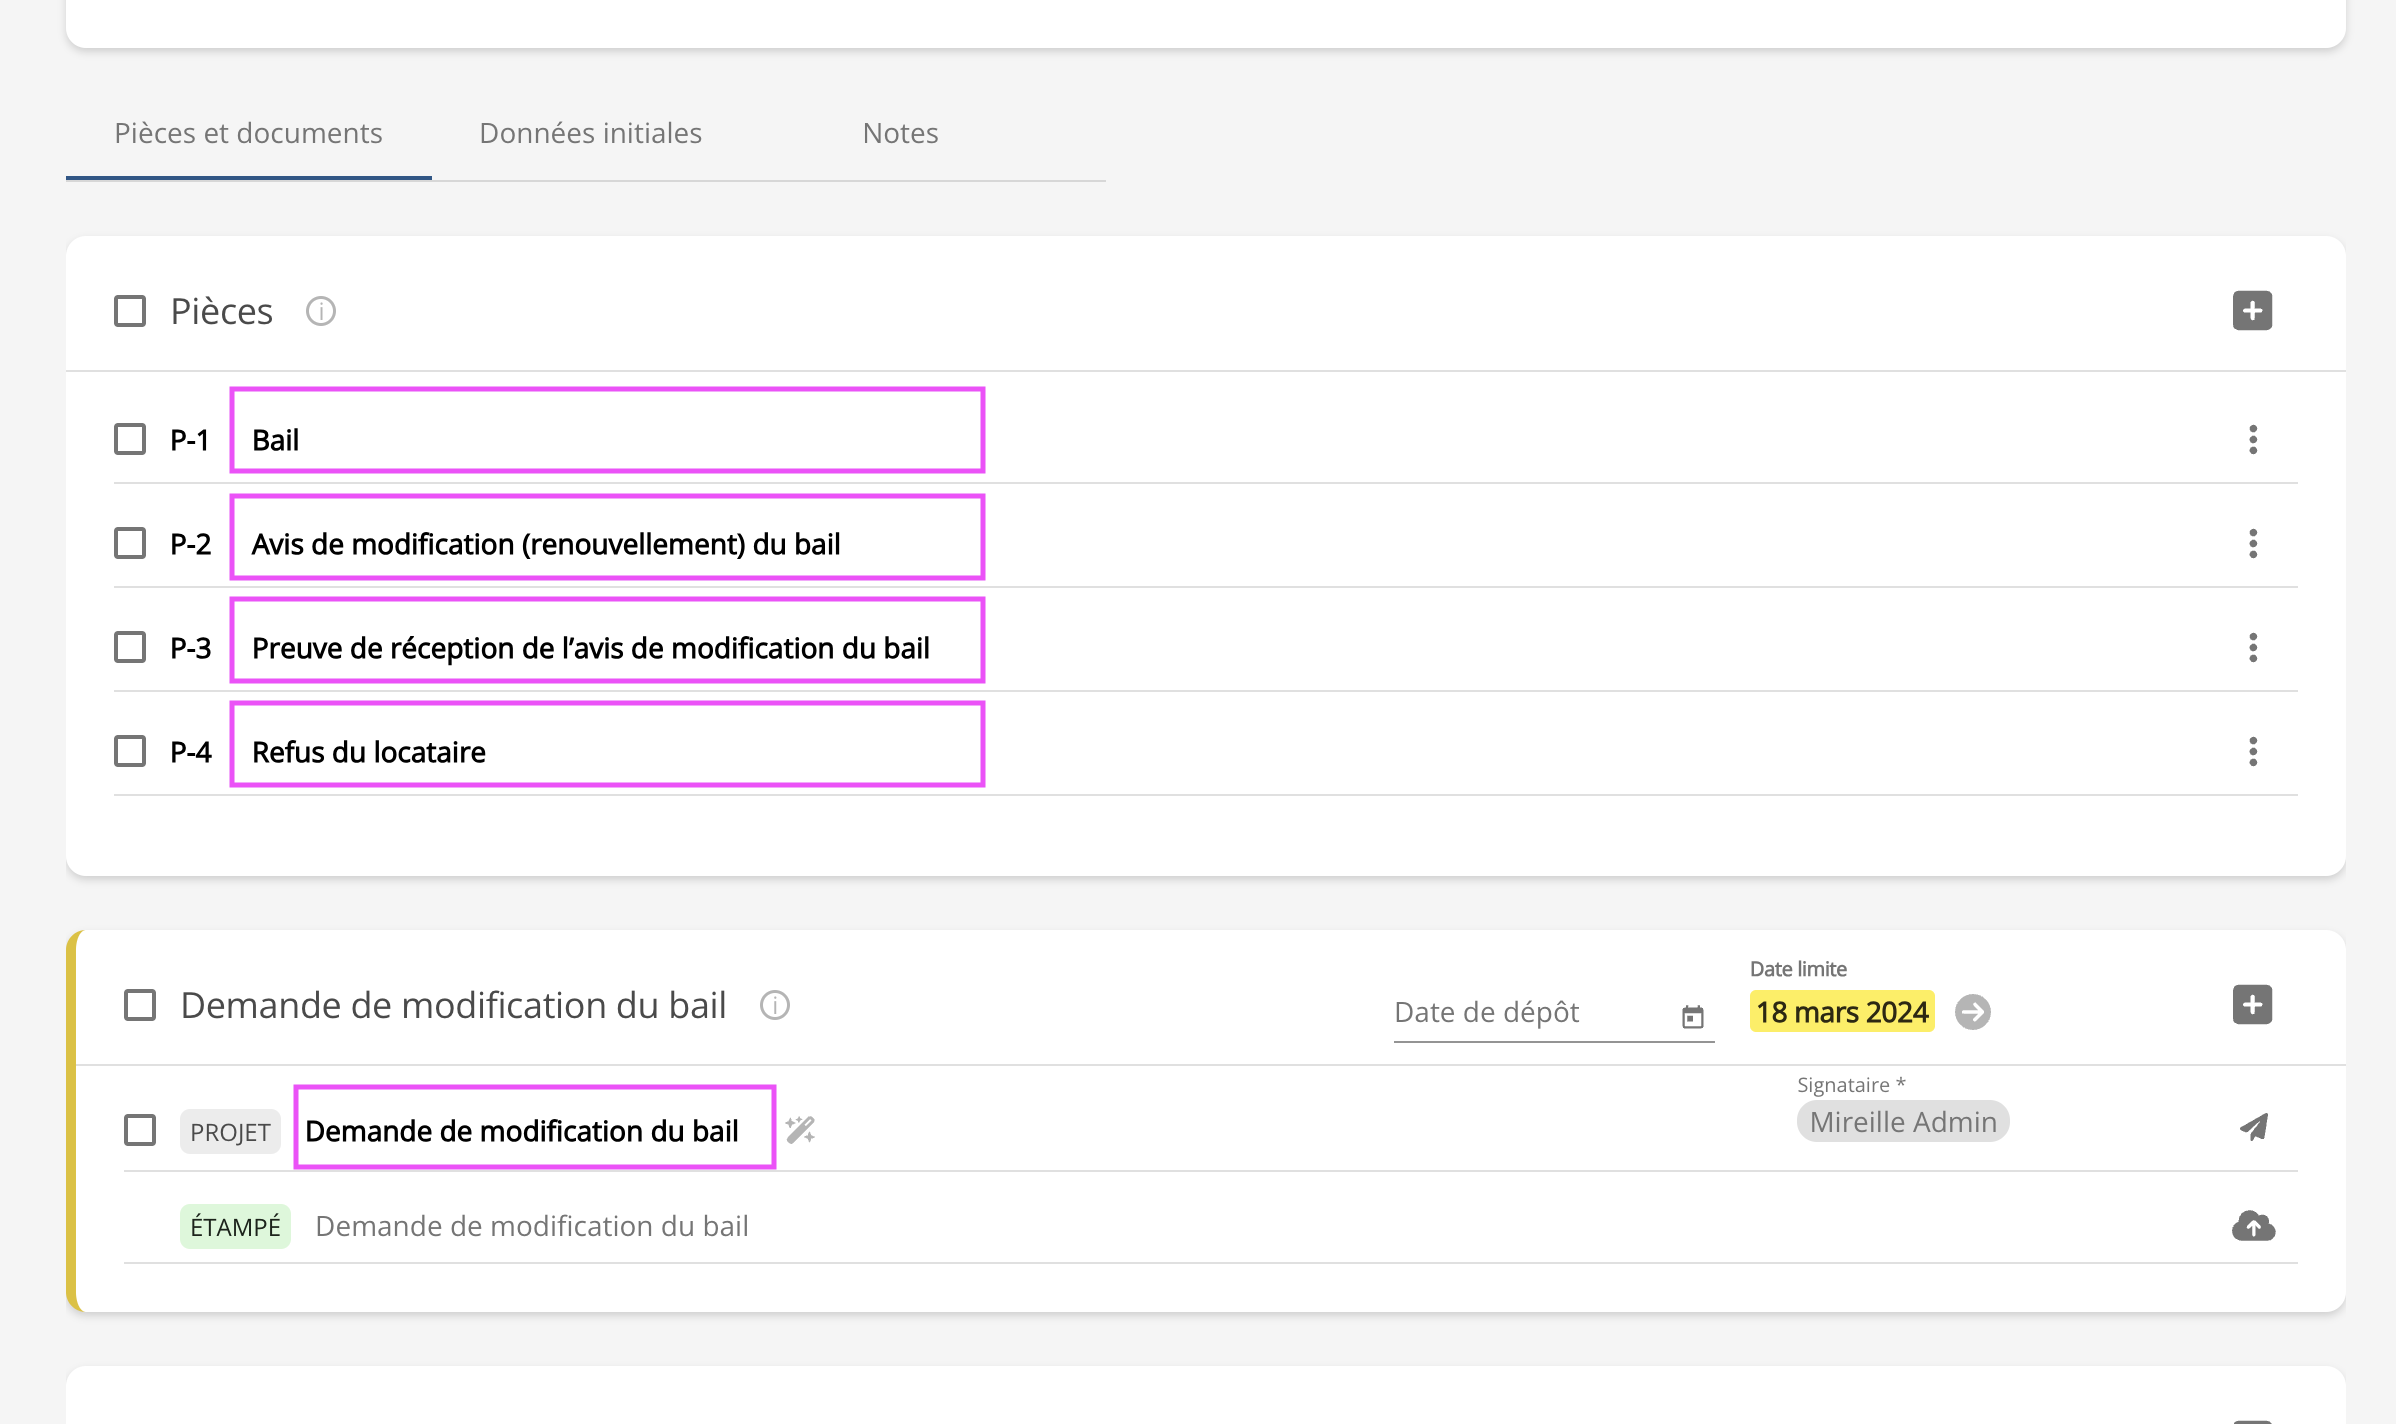Screen dimensions: 2396x1424
Task: Open the Preuve de réception document title
Action: pyautogui.click(x=590, y=648)
